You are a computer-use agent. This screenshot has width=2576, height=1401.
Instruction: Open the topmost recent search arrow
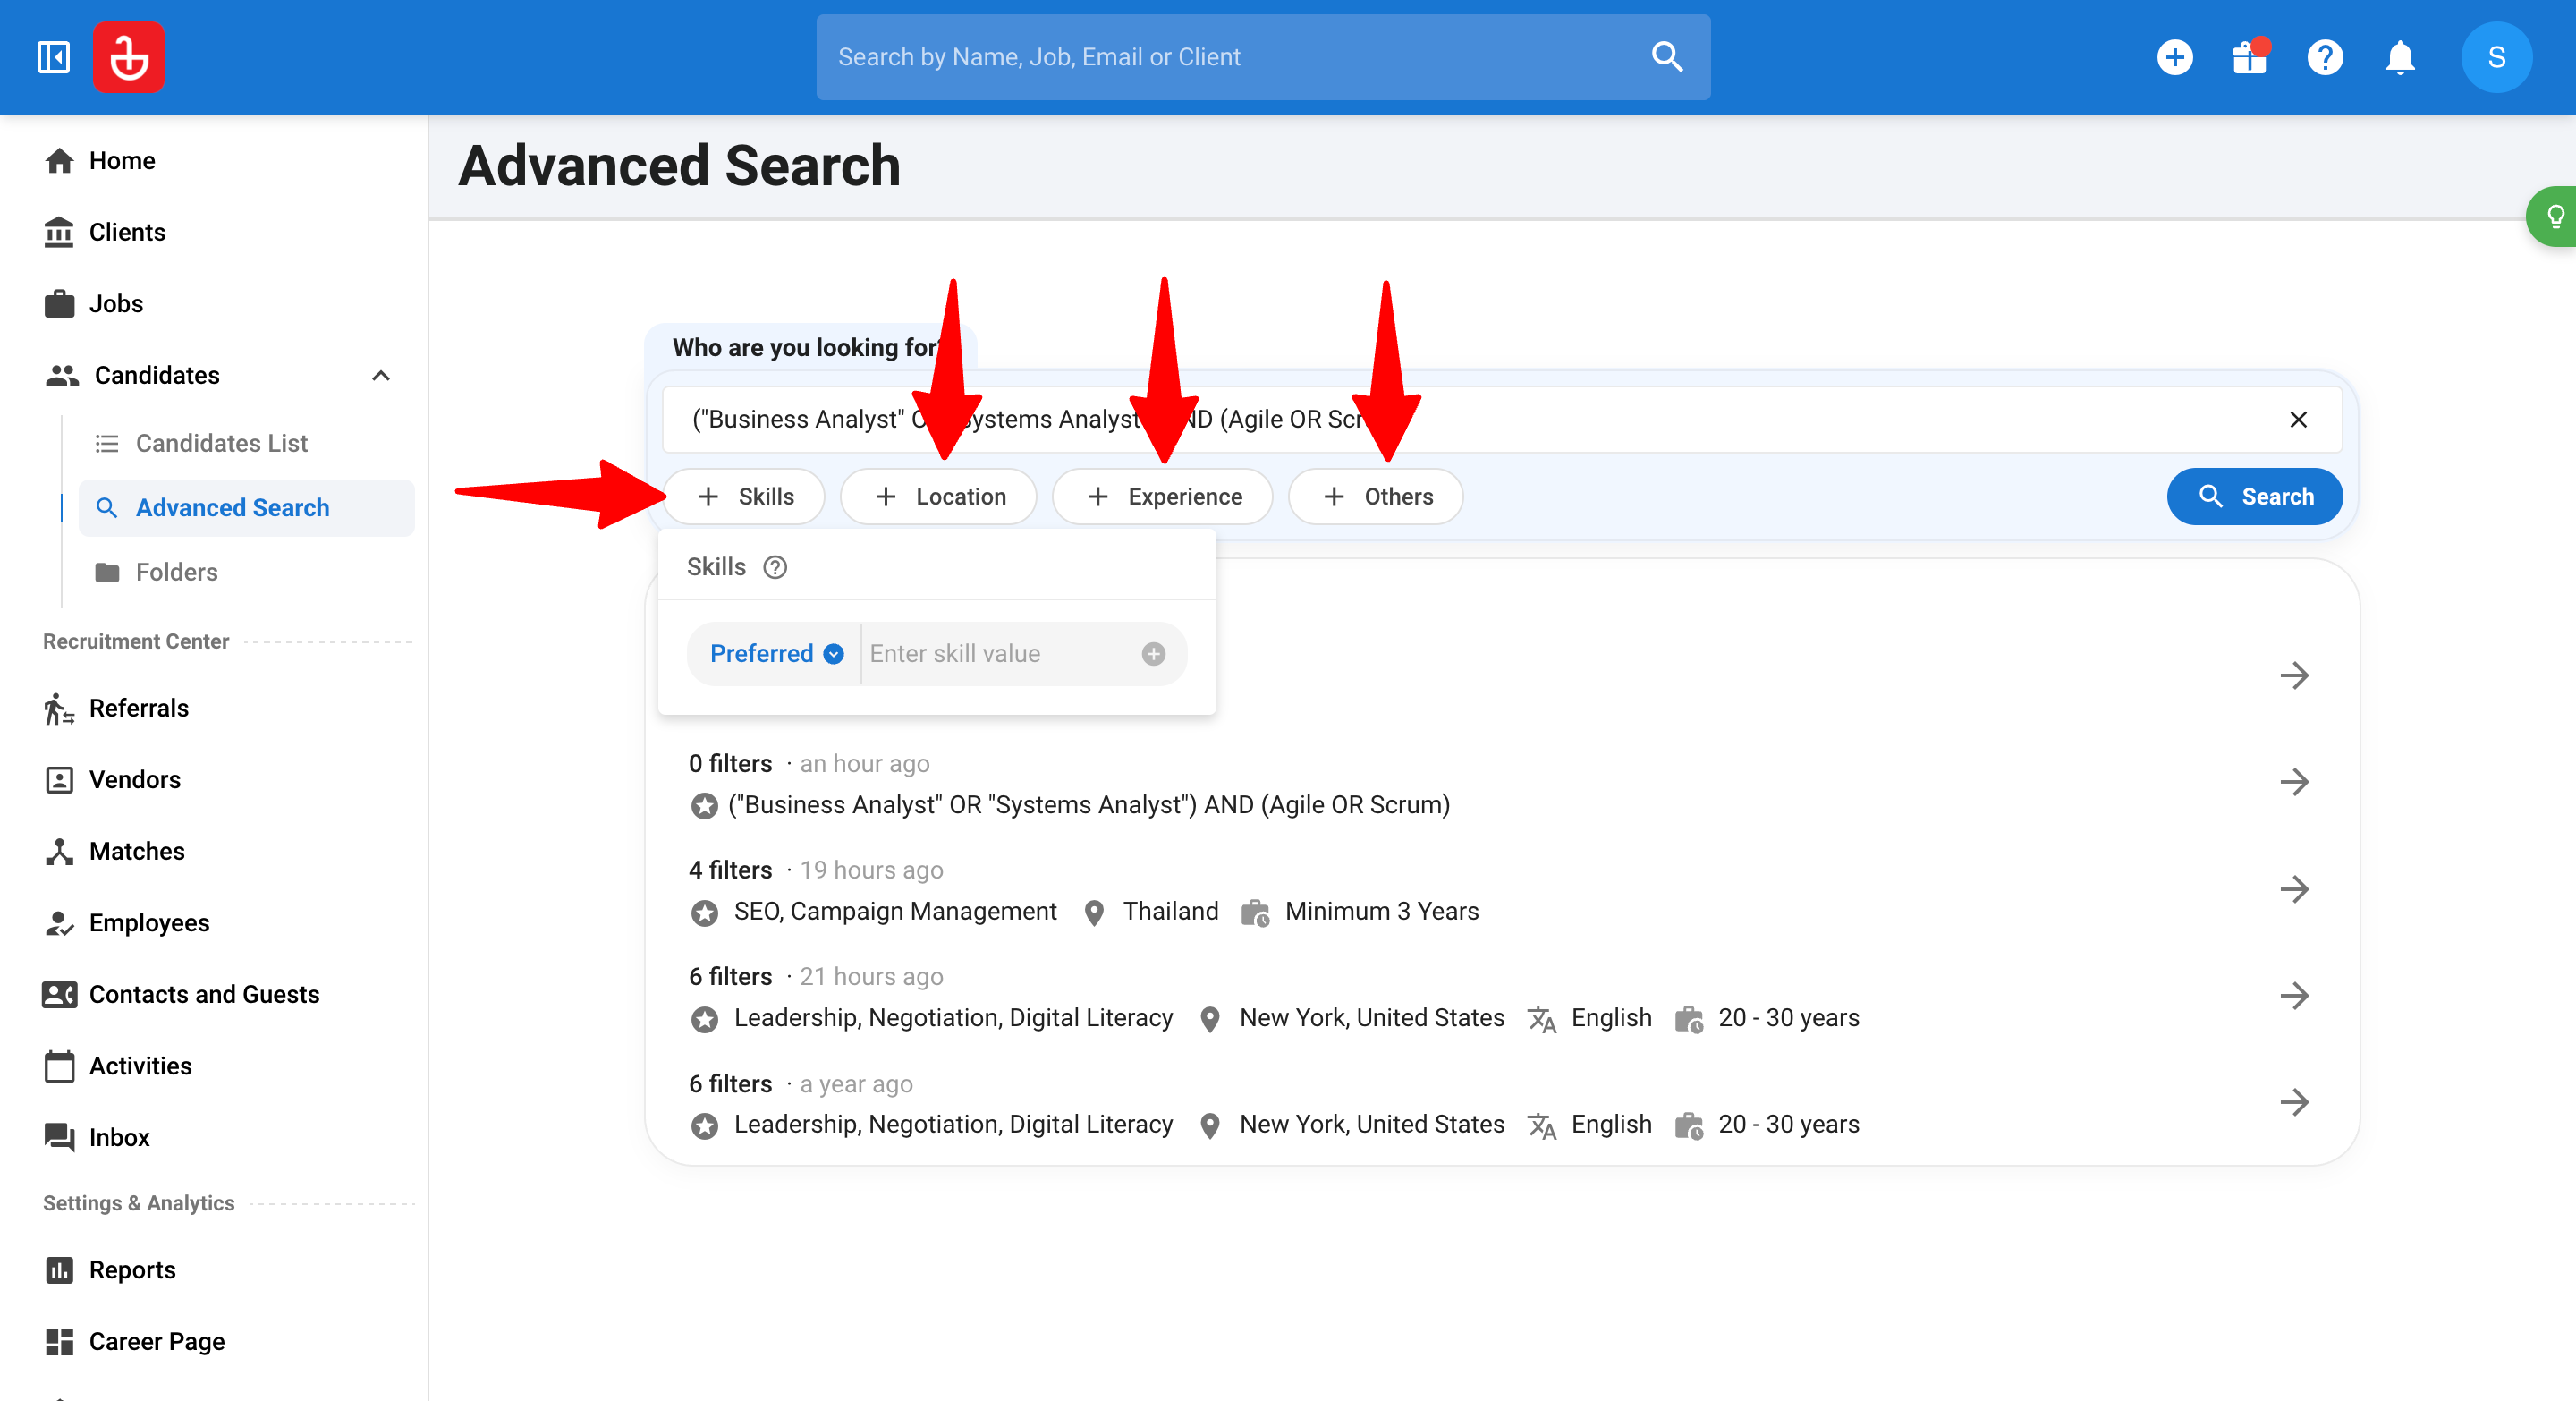(x=2294, y=675)
